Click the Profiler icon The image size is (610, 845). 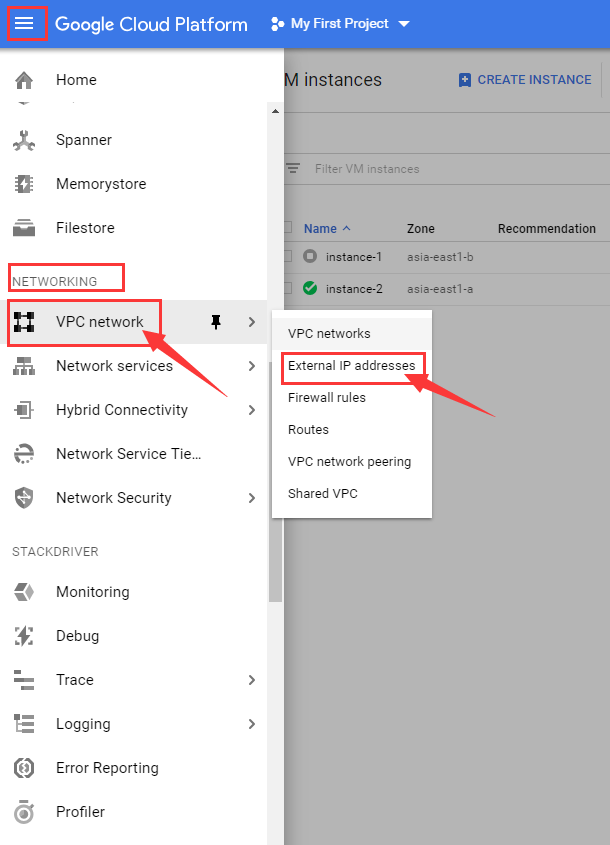pyautogui.click(x=24, y=812)
